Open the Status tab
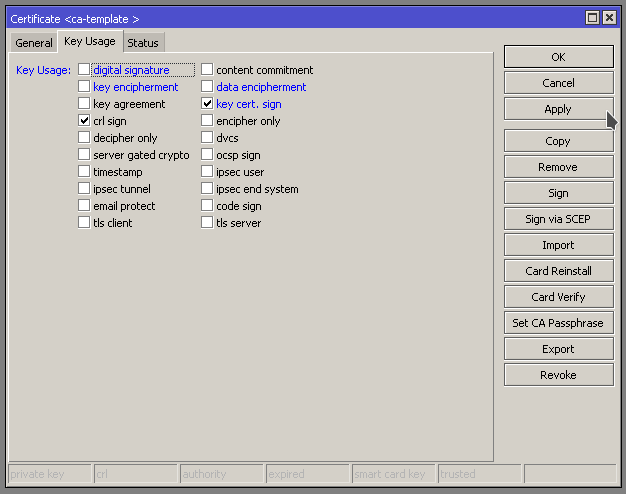 pyautogui.click(x=142, y=43)
